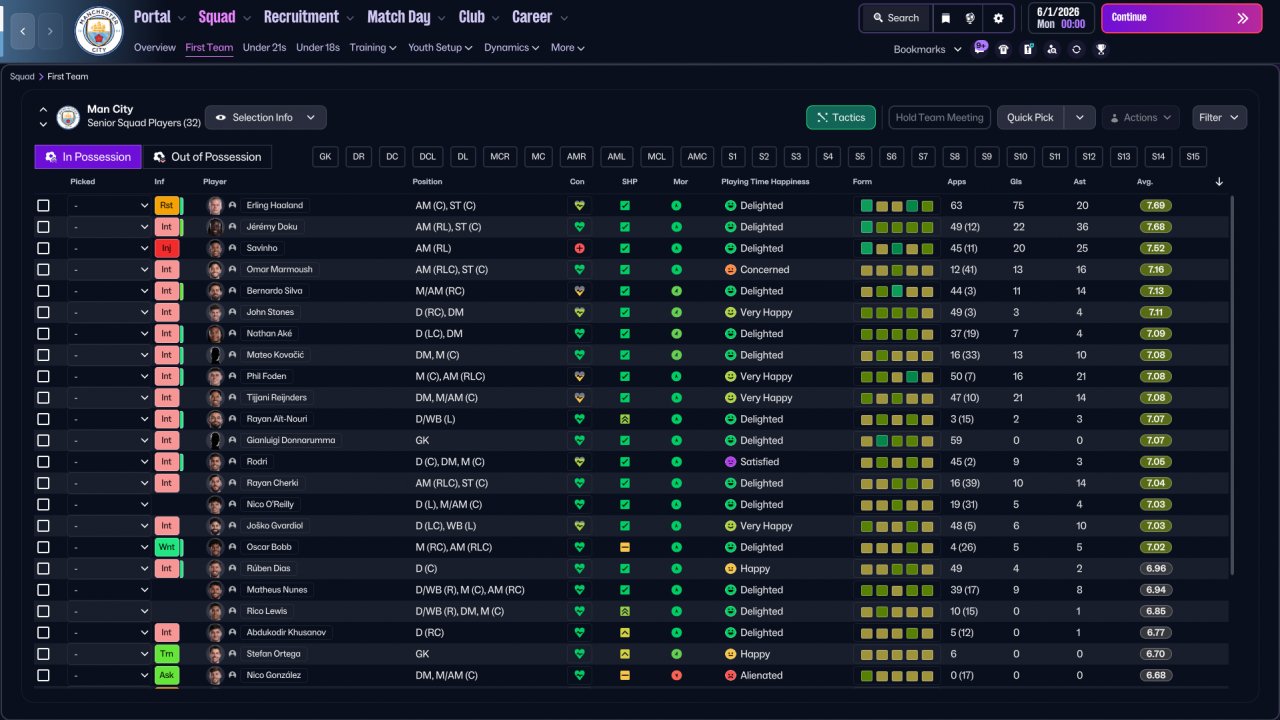Switch to the Out of Possession tab
This screenshot has width=1280, height=720.
tap(207, 157)
